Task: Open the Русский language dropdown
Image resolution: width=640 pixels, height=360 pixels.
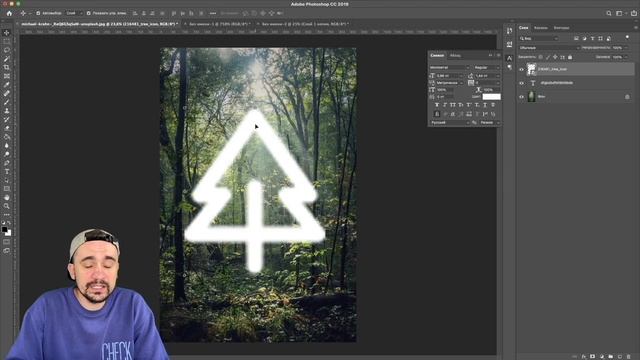Action: (449, 122)
